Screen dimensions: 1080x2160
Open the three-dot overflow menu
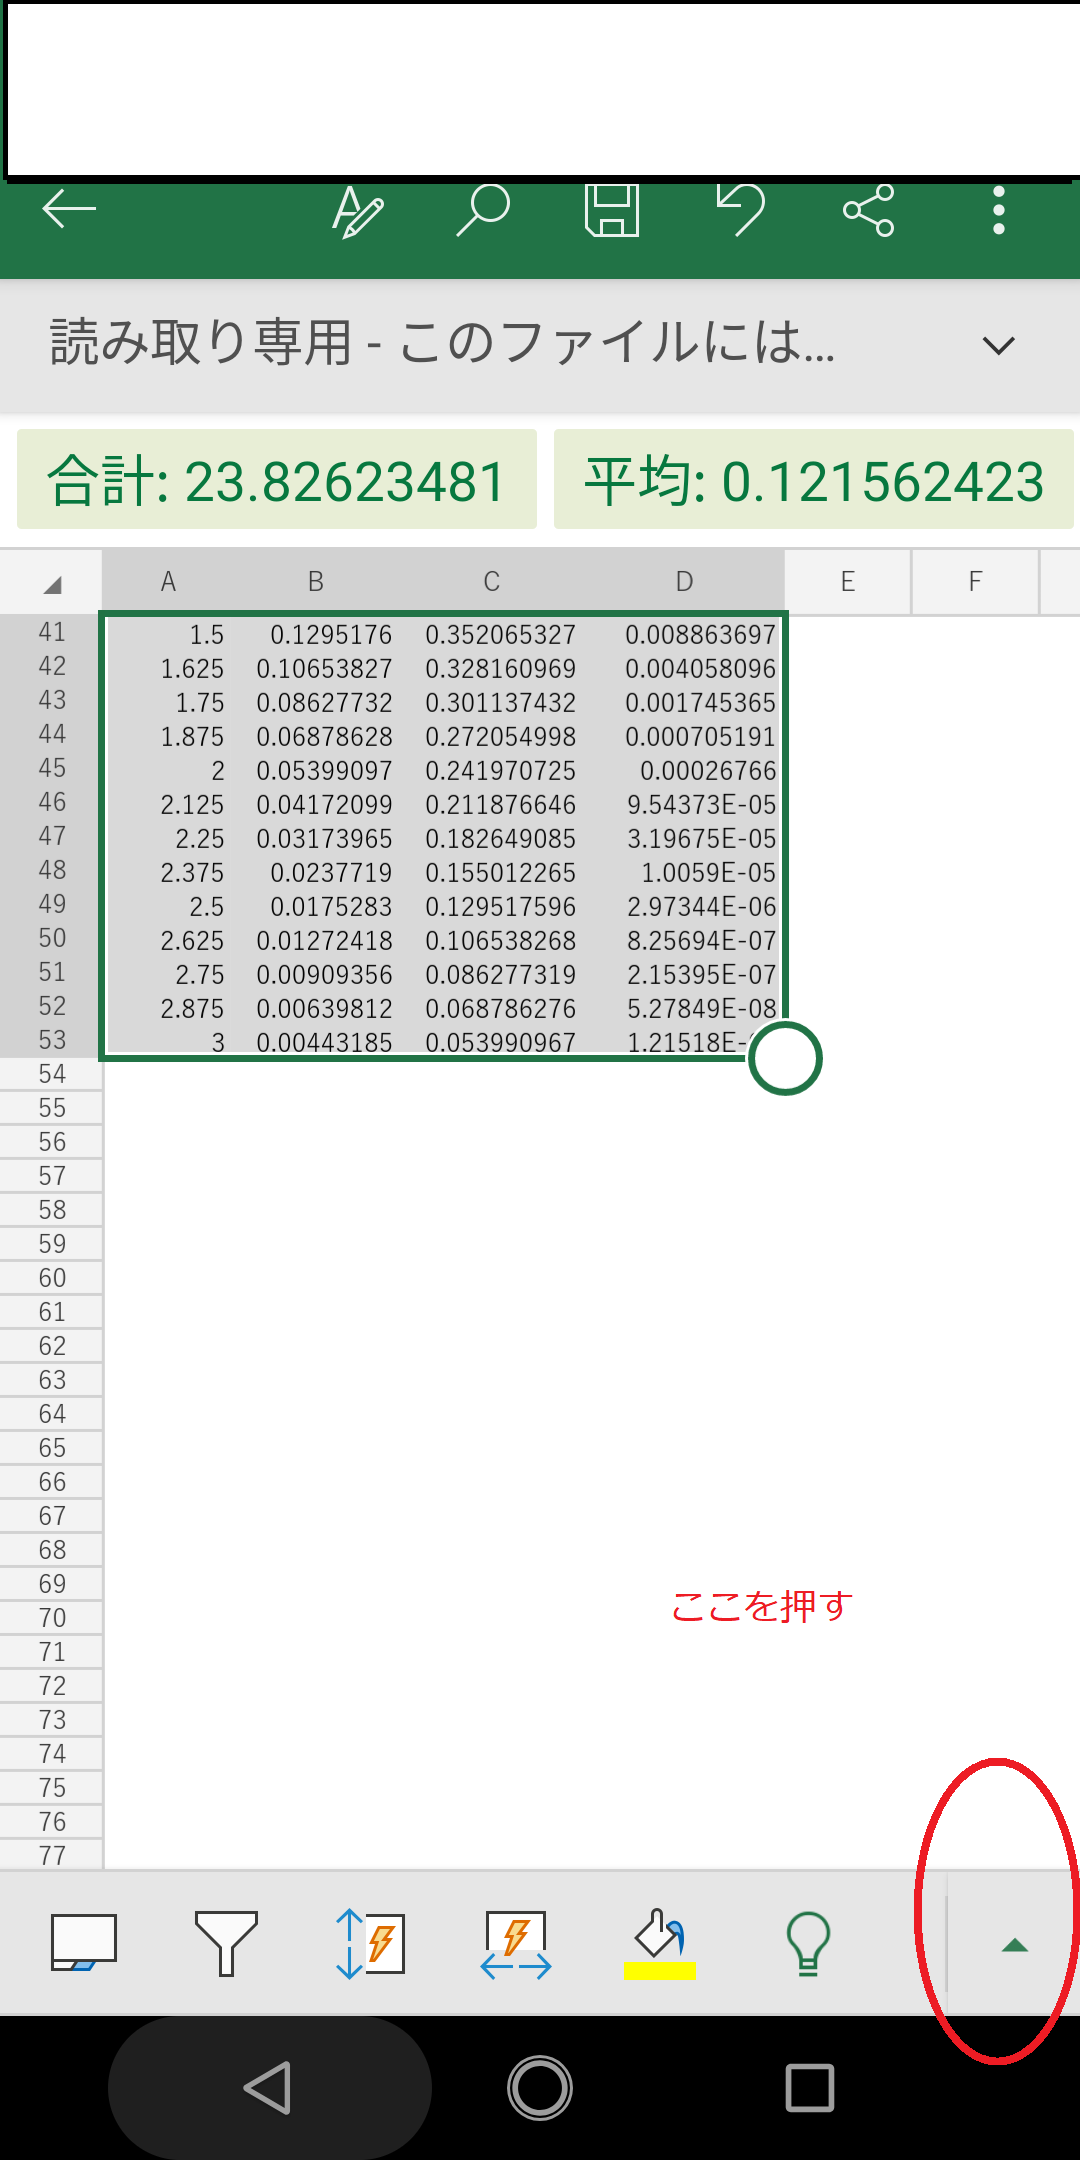coord(998,210)
